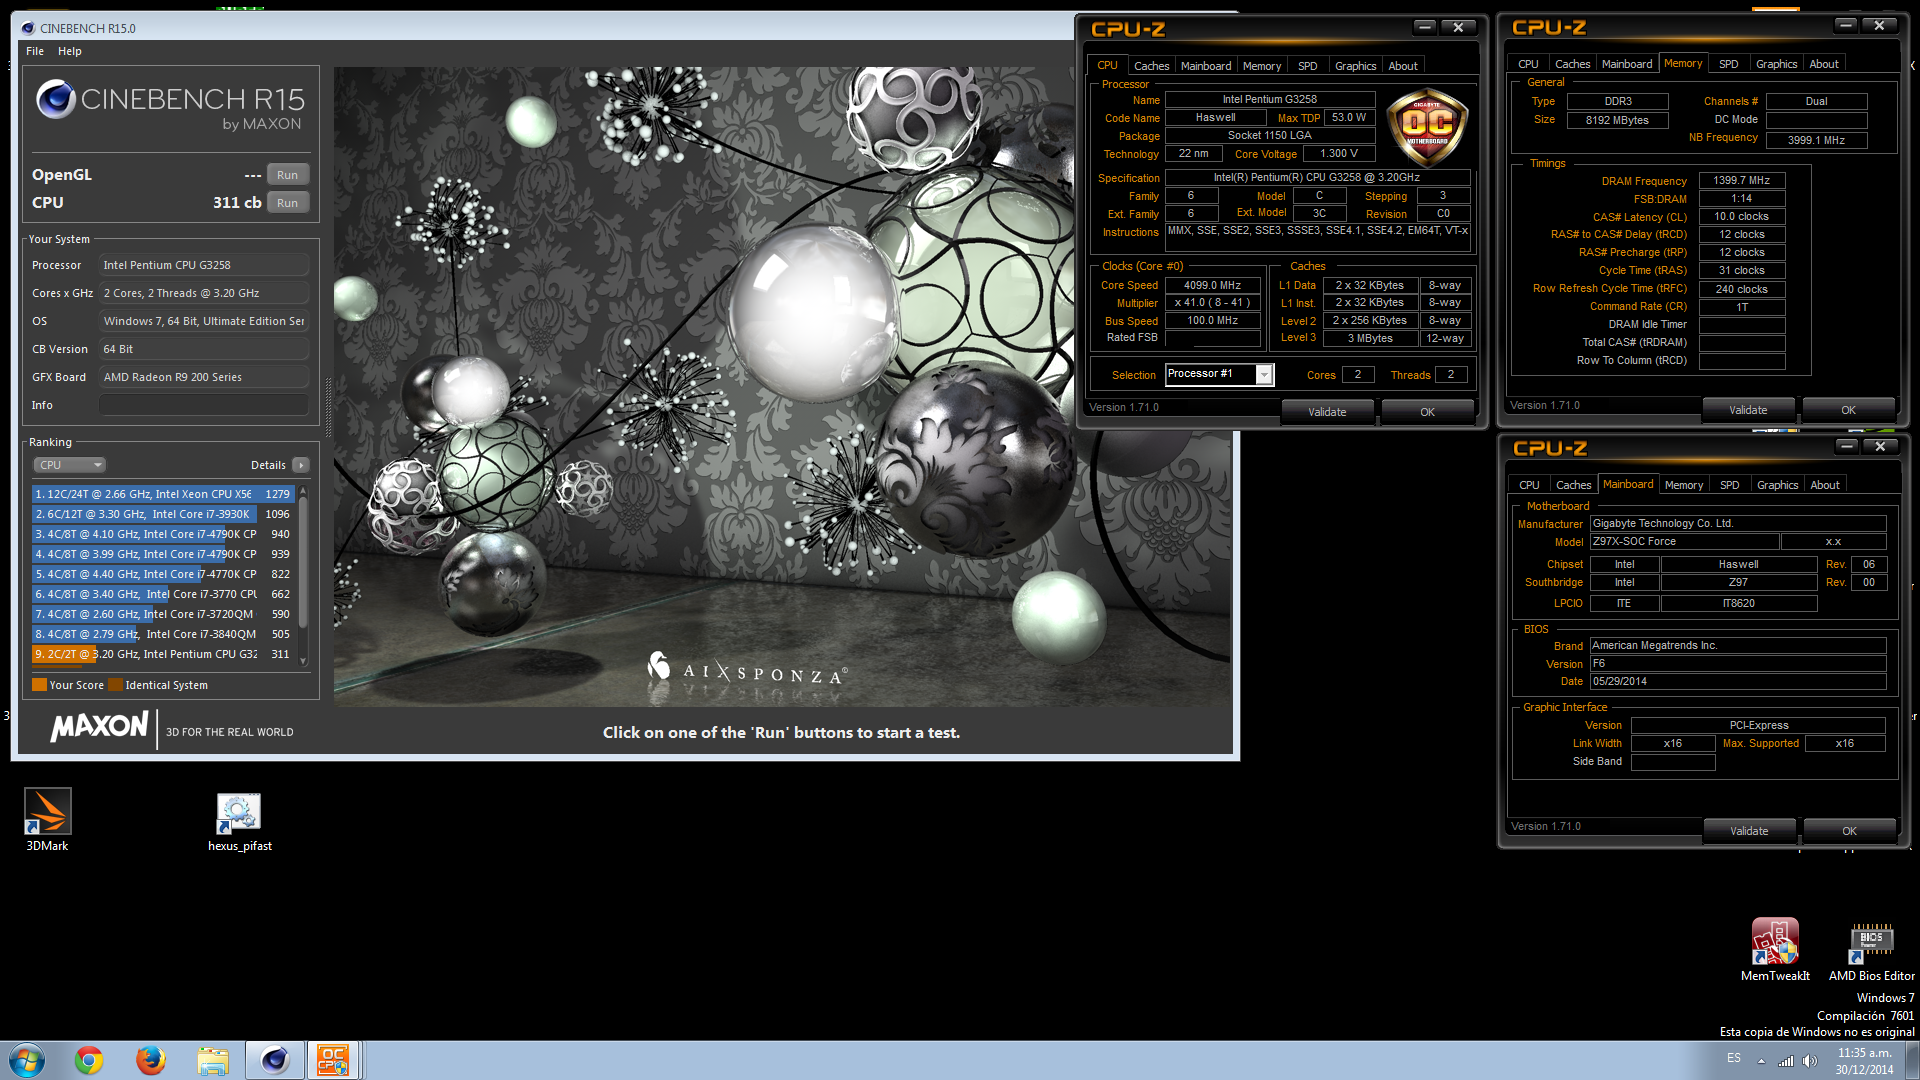The height and width of the screenshot is (1080, 1920).
Task: Click the ES language indicator in the tray
Action: (x=1734, y=1058)
